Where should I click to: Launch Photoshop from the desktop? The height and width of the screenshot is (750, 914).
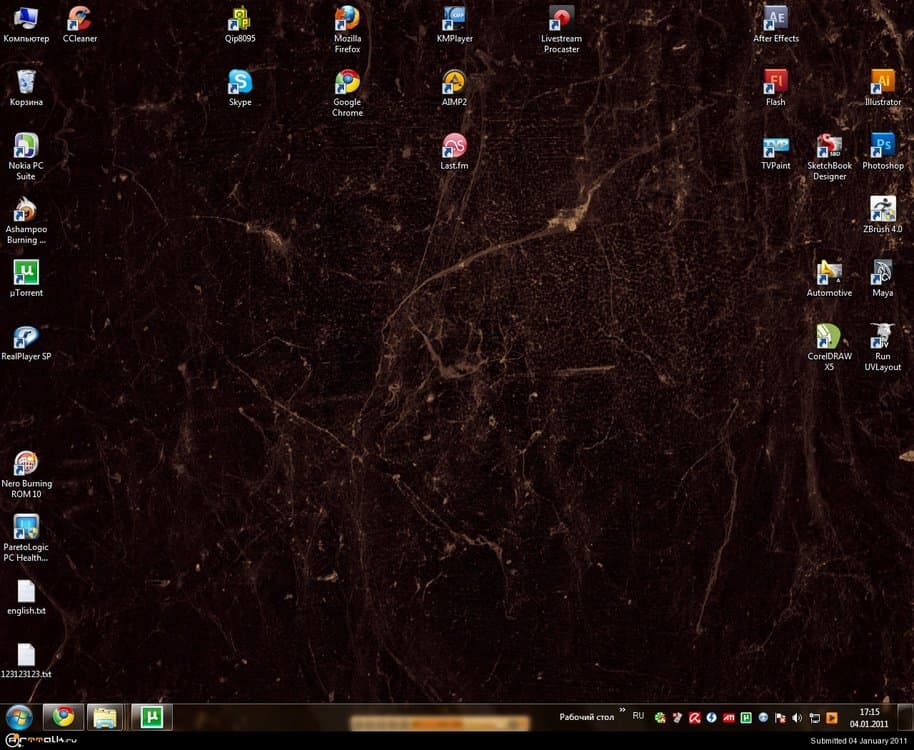[x=882, y=146]
